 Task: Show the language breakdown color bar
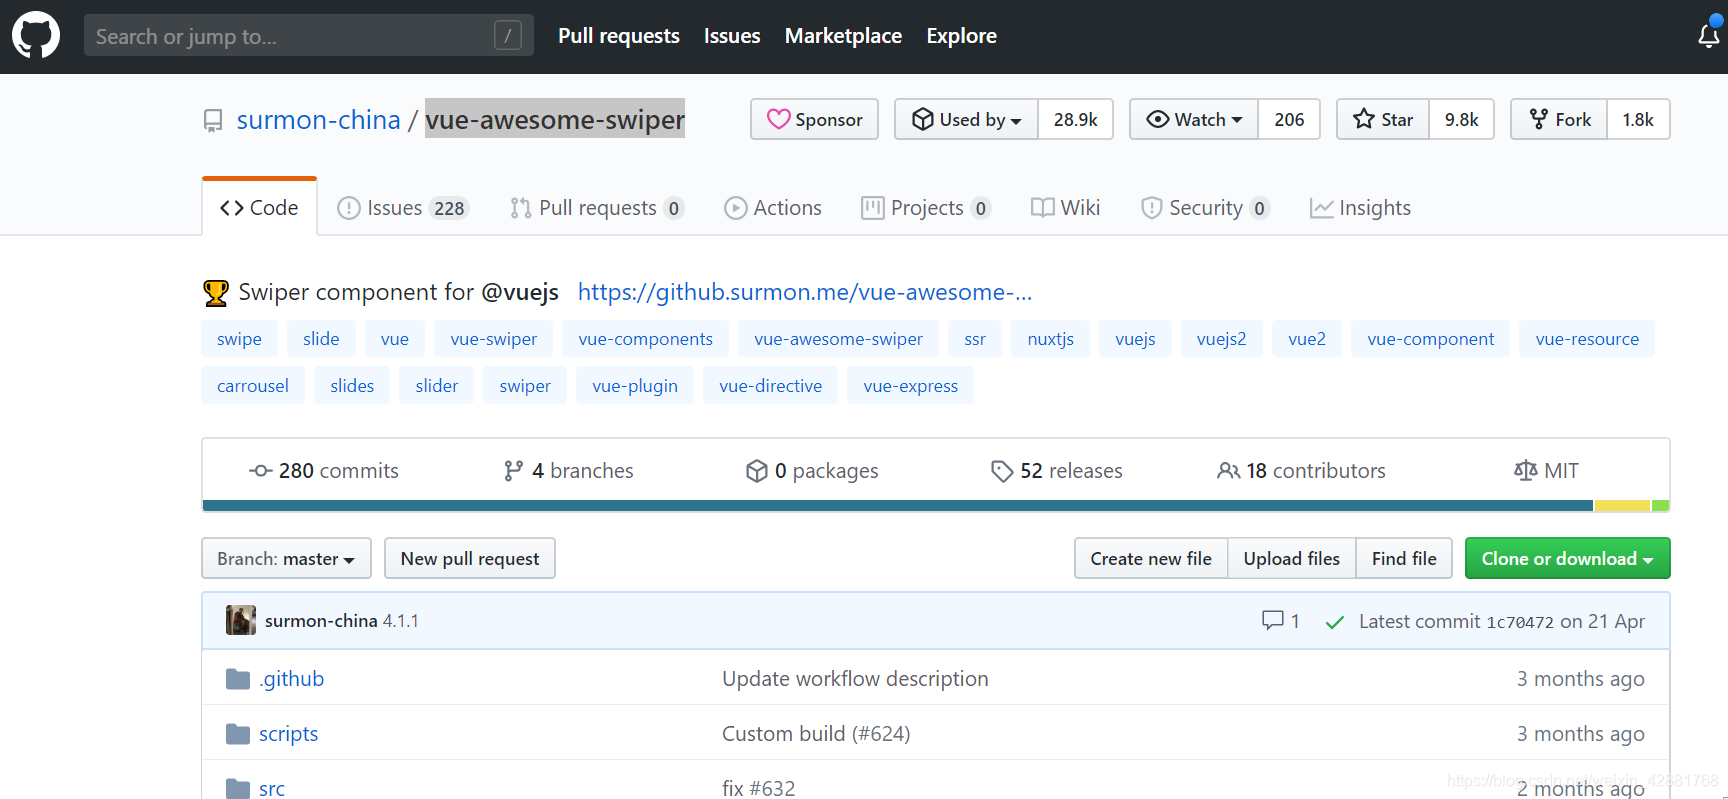click(x=936, y=506)
